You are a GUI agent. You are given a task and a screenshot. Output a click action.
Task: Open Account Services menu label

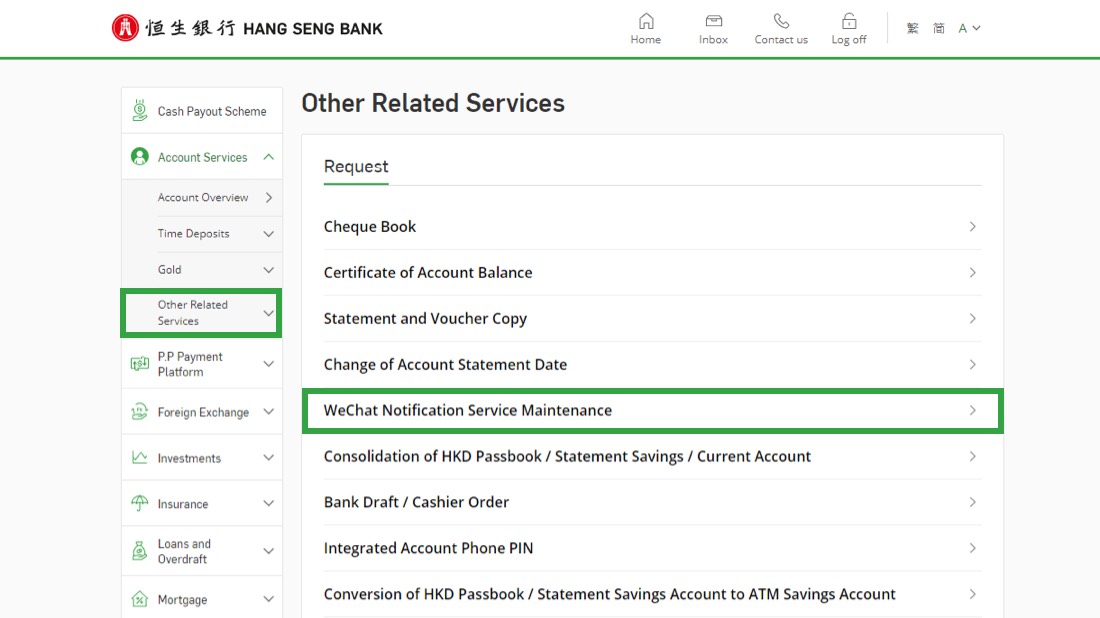pyautogui.click(x=202, y=157)
